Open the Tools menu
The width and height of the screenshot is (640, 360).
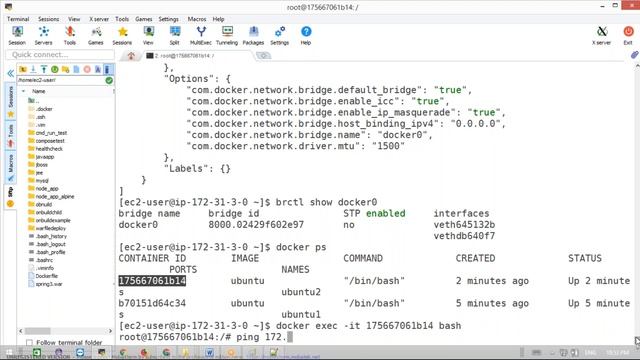[x=122, y=19]
